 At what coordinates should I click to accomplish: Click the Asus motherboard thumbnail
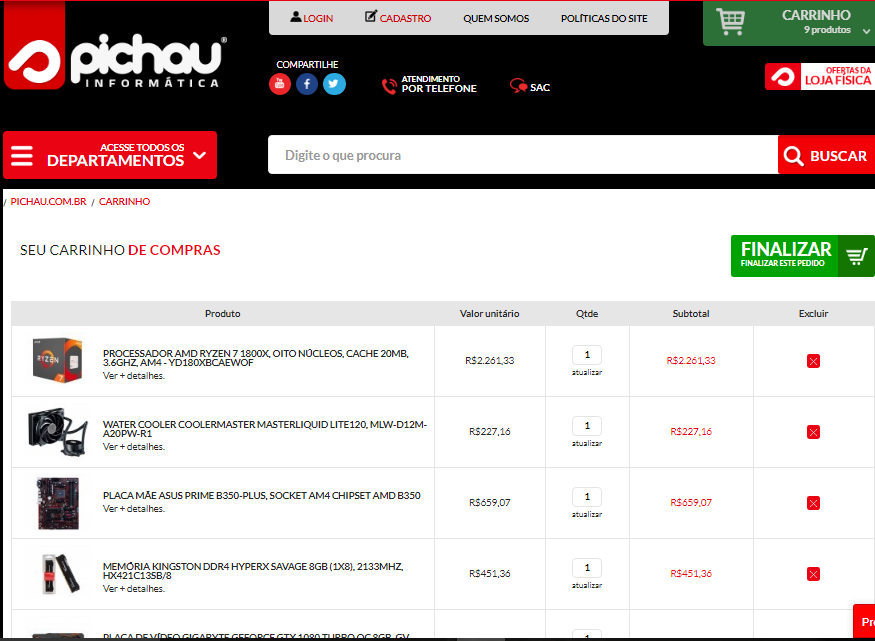(x=58, y=503)
